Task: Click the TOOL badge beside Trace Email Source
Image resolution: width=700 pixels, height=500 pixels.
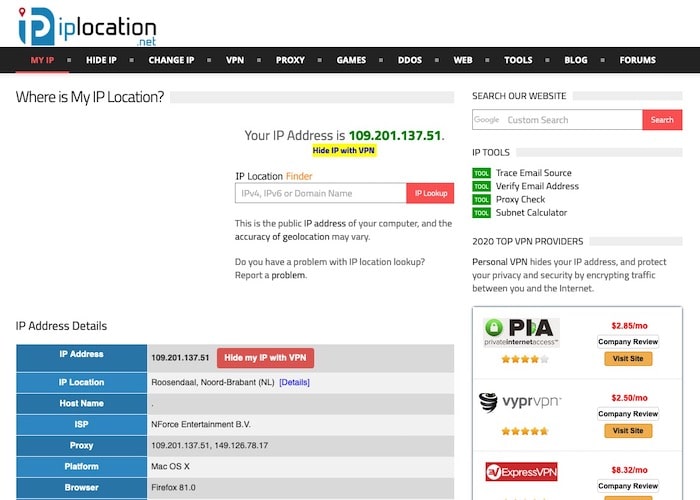Action: [x=481, y=174]
